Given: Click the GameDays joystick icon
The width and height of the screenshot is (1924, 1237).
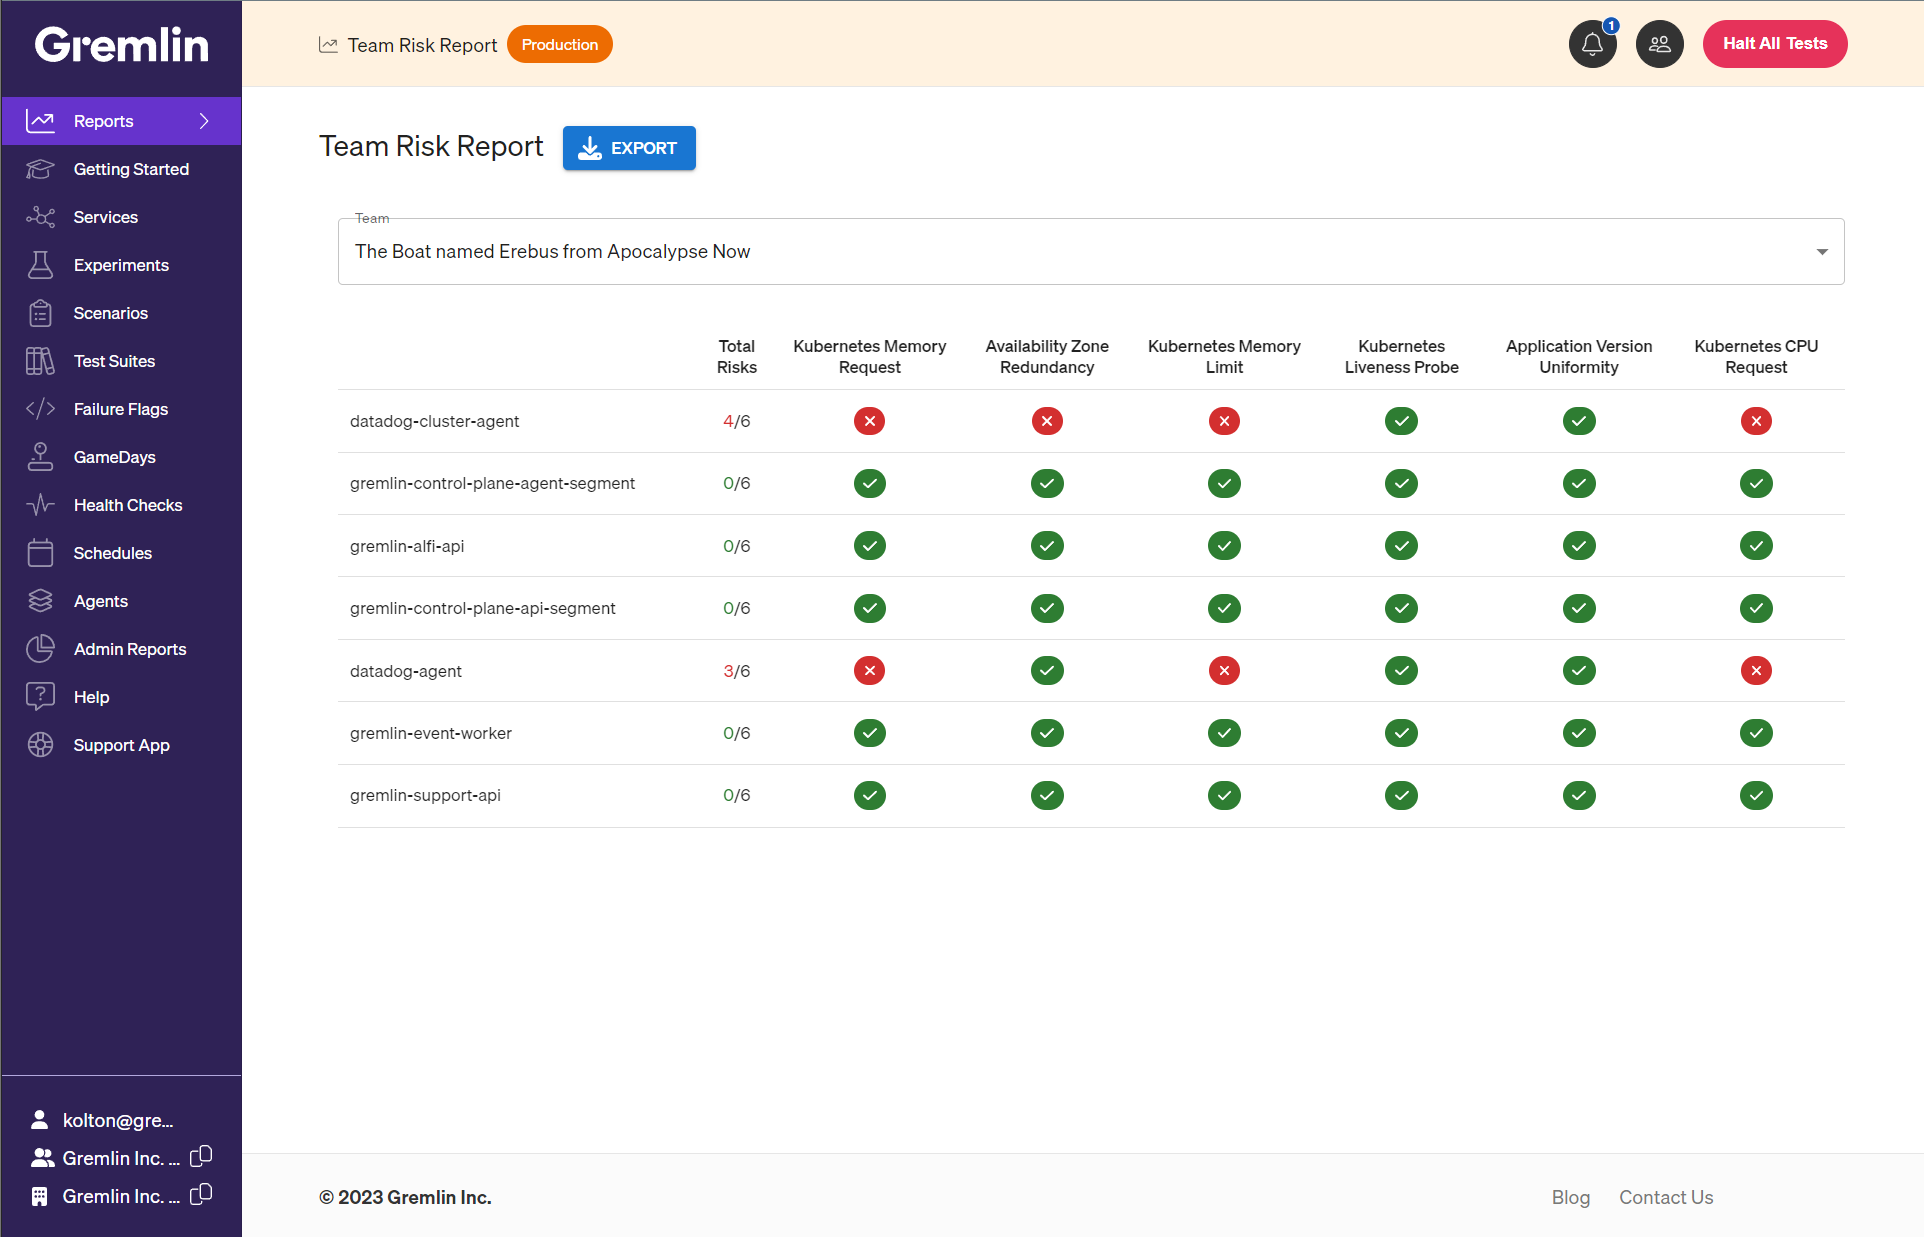Looking at the screenshot, I should tap(40, 457).
